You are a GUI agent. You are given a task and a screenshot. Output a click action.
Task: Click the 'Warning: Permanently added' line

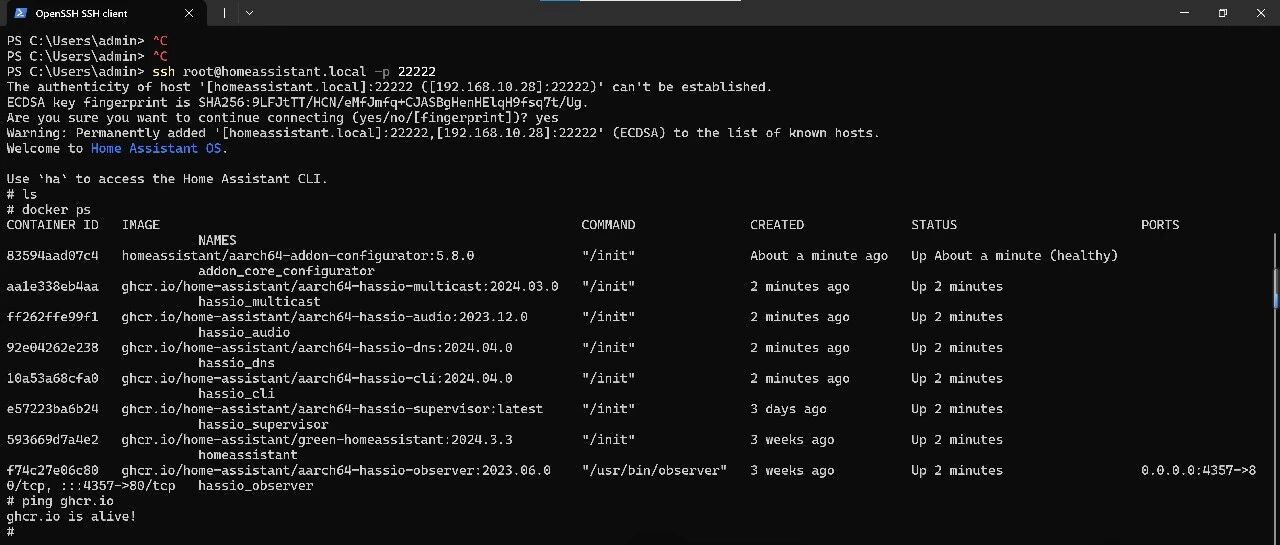click(443, 133)
